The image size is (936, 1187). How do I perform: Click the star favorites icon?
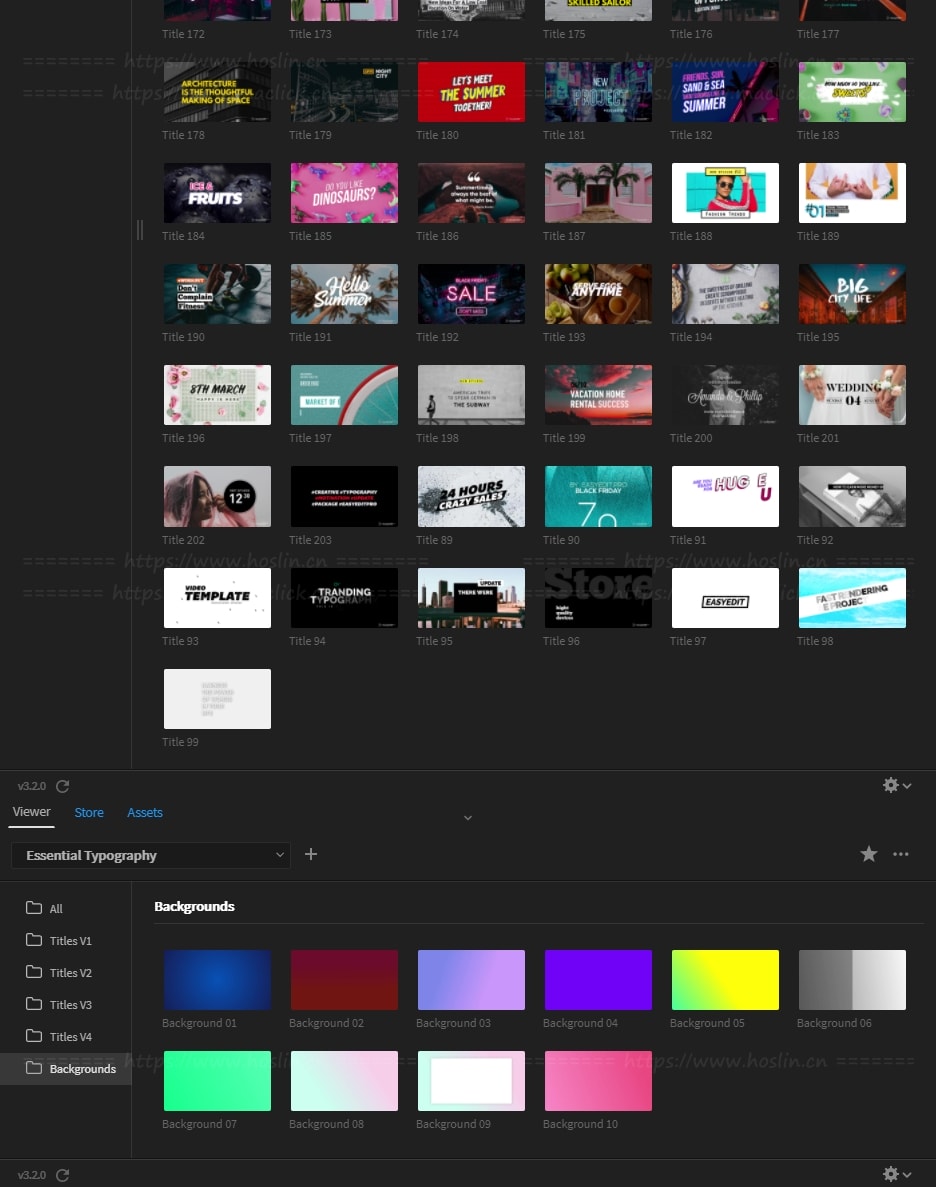pos(869,854)
